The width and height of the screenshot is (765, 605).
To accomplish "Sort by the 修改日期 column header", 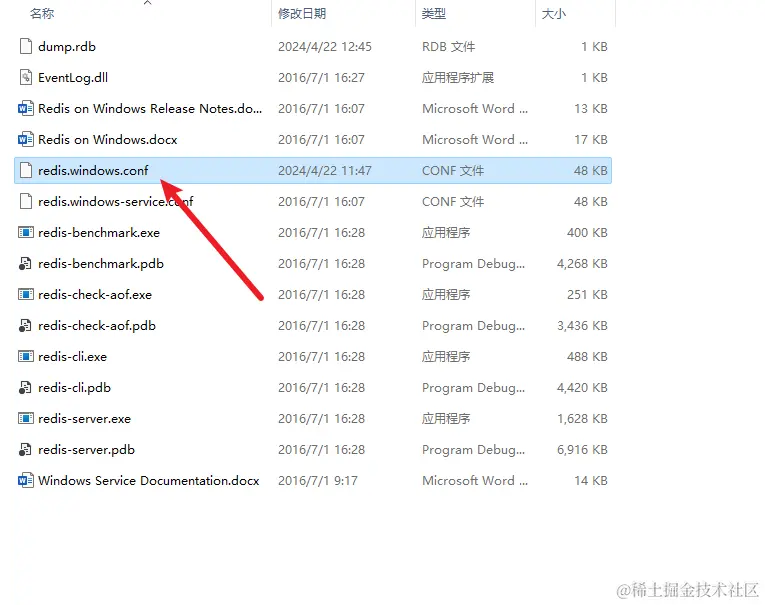I will pyautogui.click(x=302, y=14).
